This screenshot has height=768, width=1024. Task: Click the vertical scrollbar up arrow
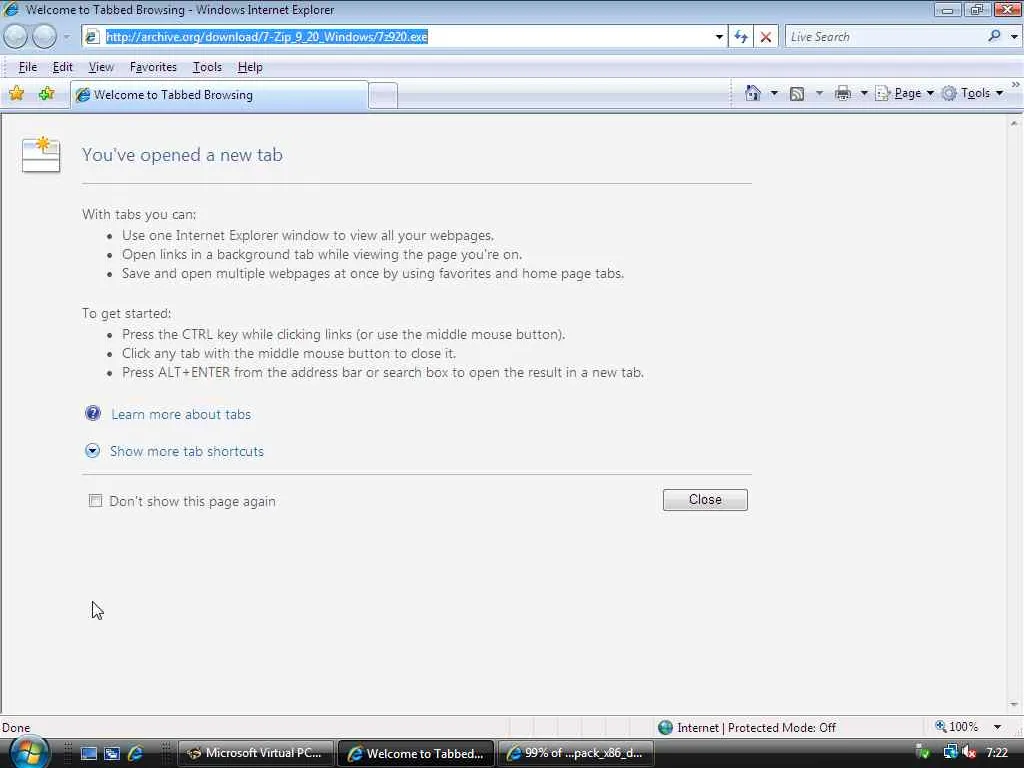1014,123
